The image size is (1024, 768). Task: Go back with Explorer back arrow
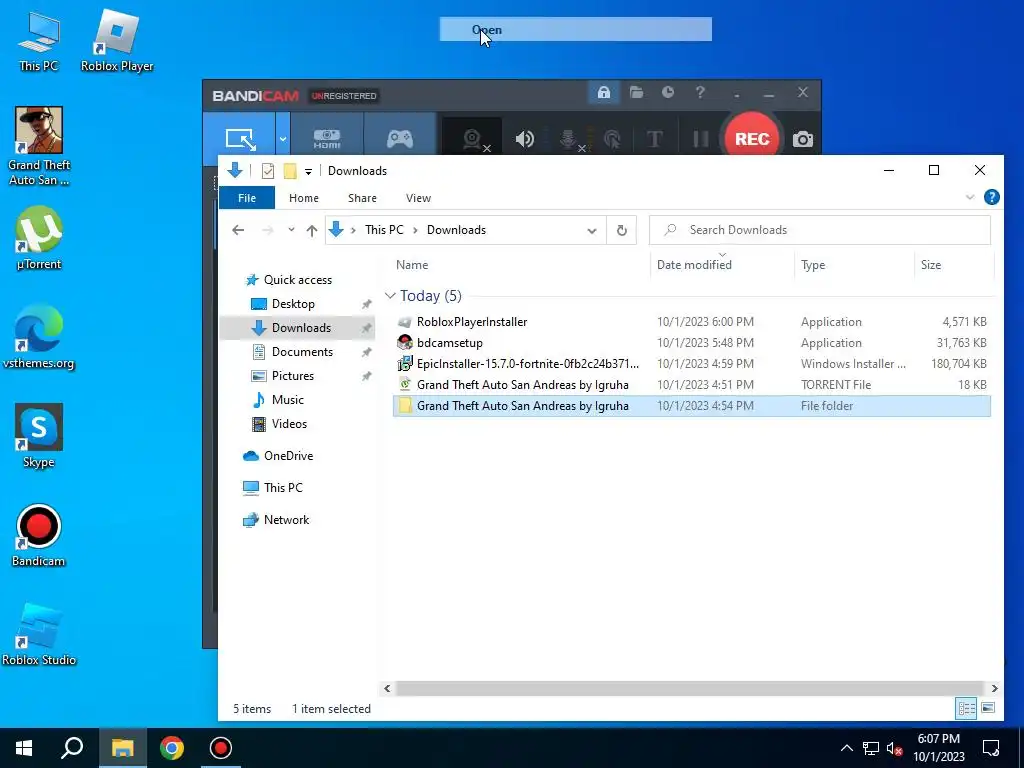pyautogui.click(x=238, y=230)
